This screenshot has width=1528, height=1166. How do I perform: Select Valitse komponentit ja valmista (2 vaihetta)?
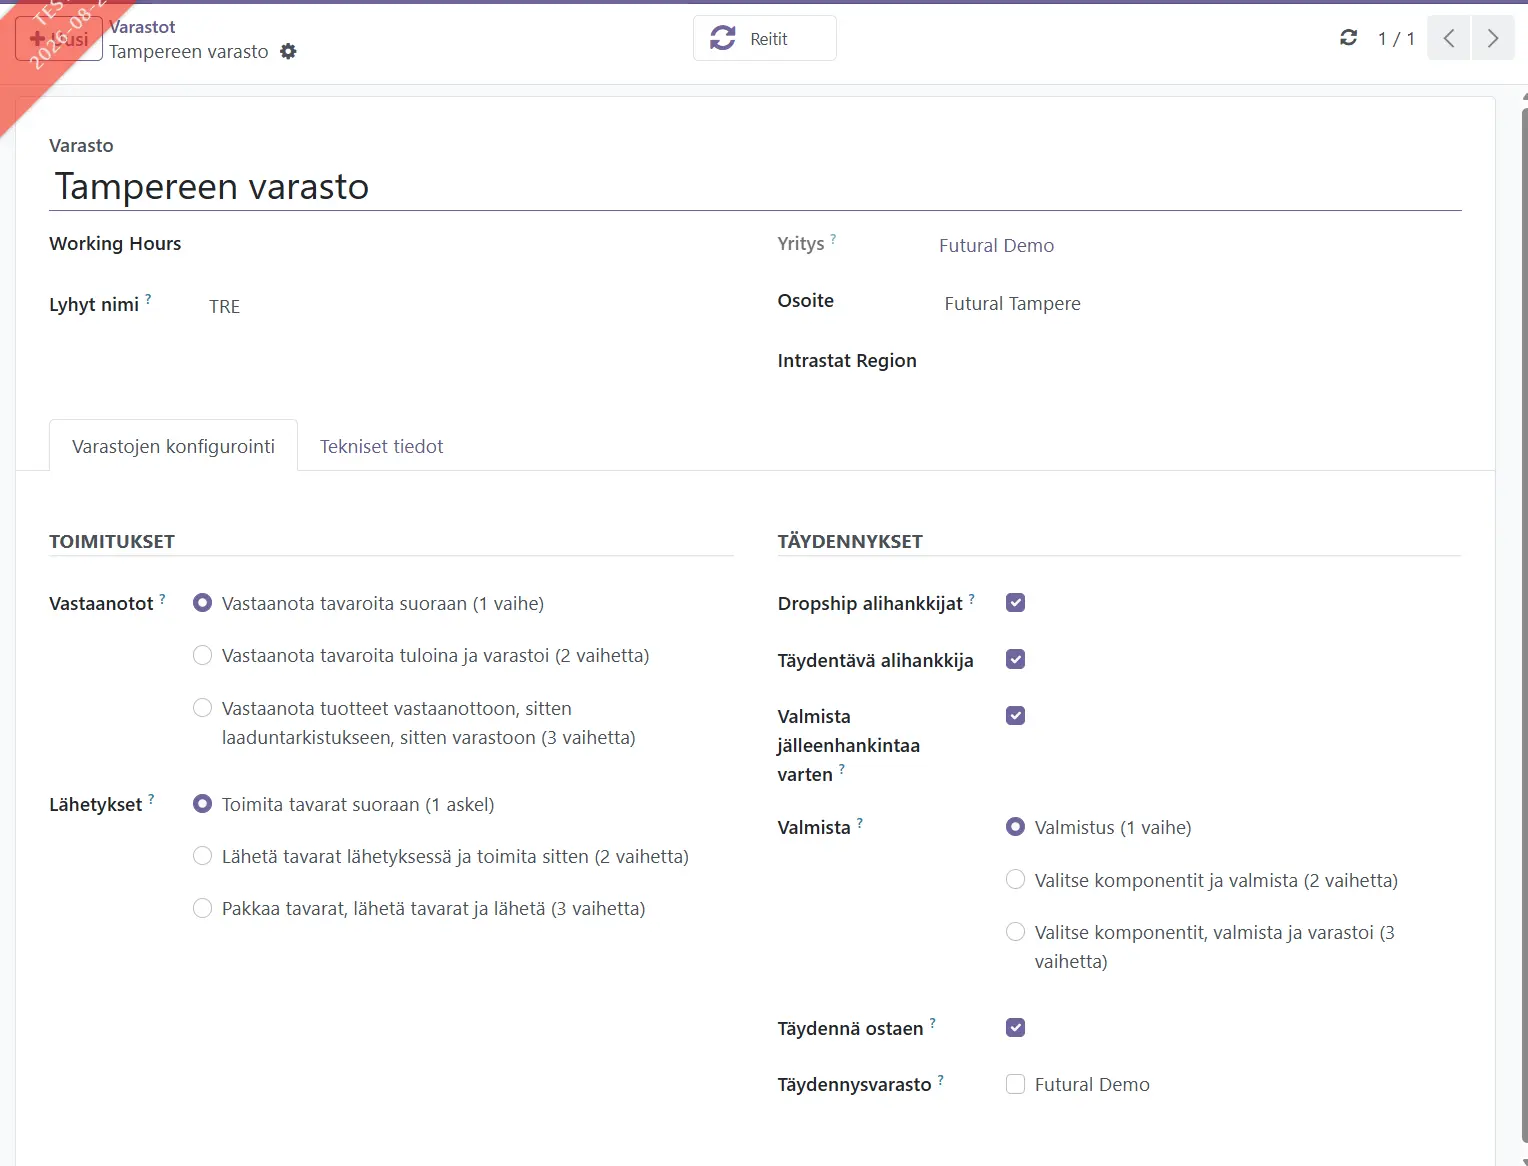[x=1015, y=880]
